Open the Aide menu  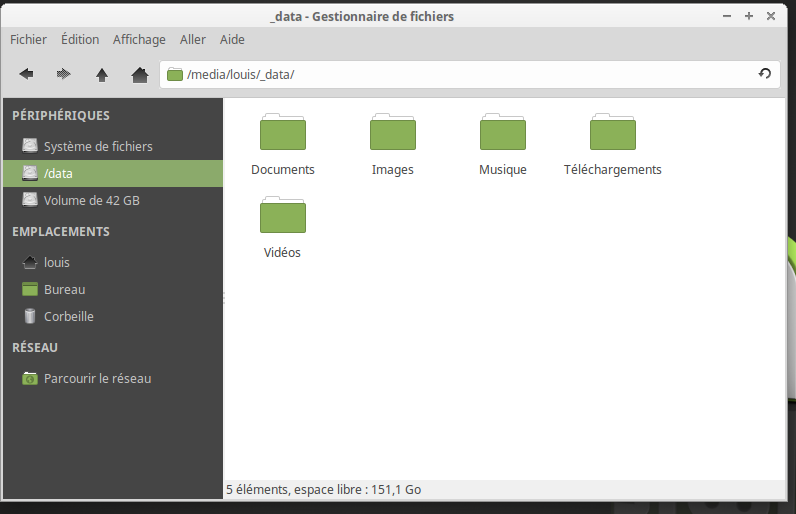(232, 40)
